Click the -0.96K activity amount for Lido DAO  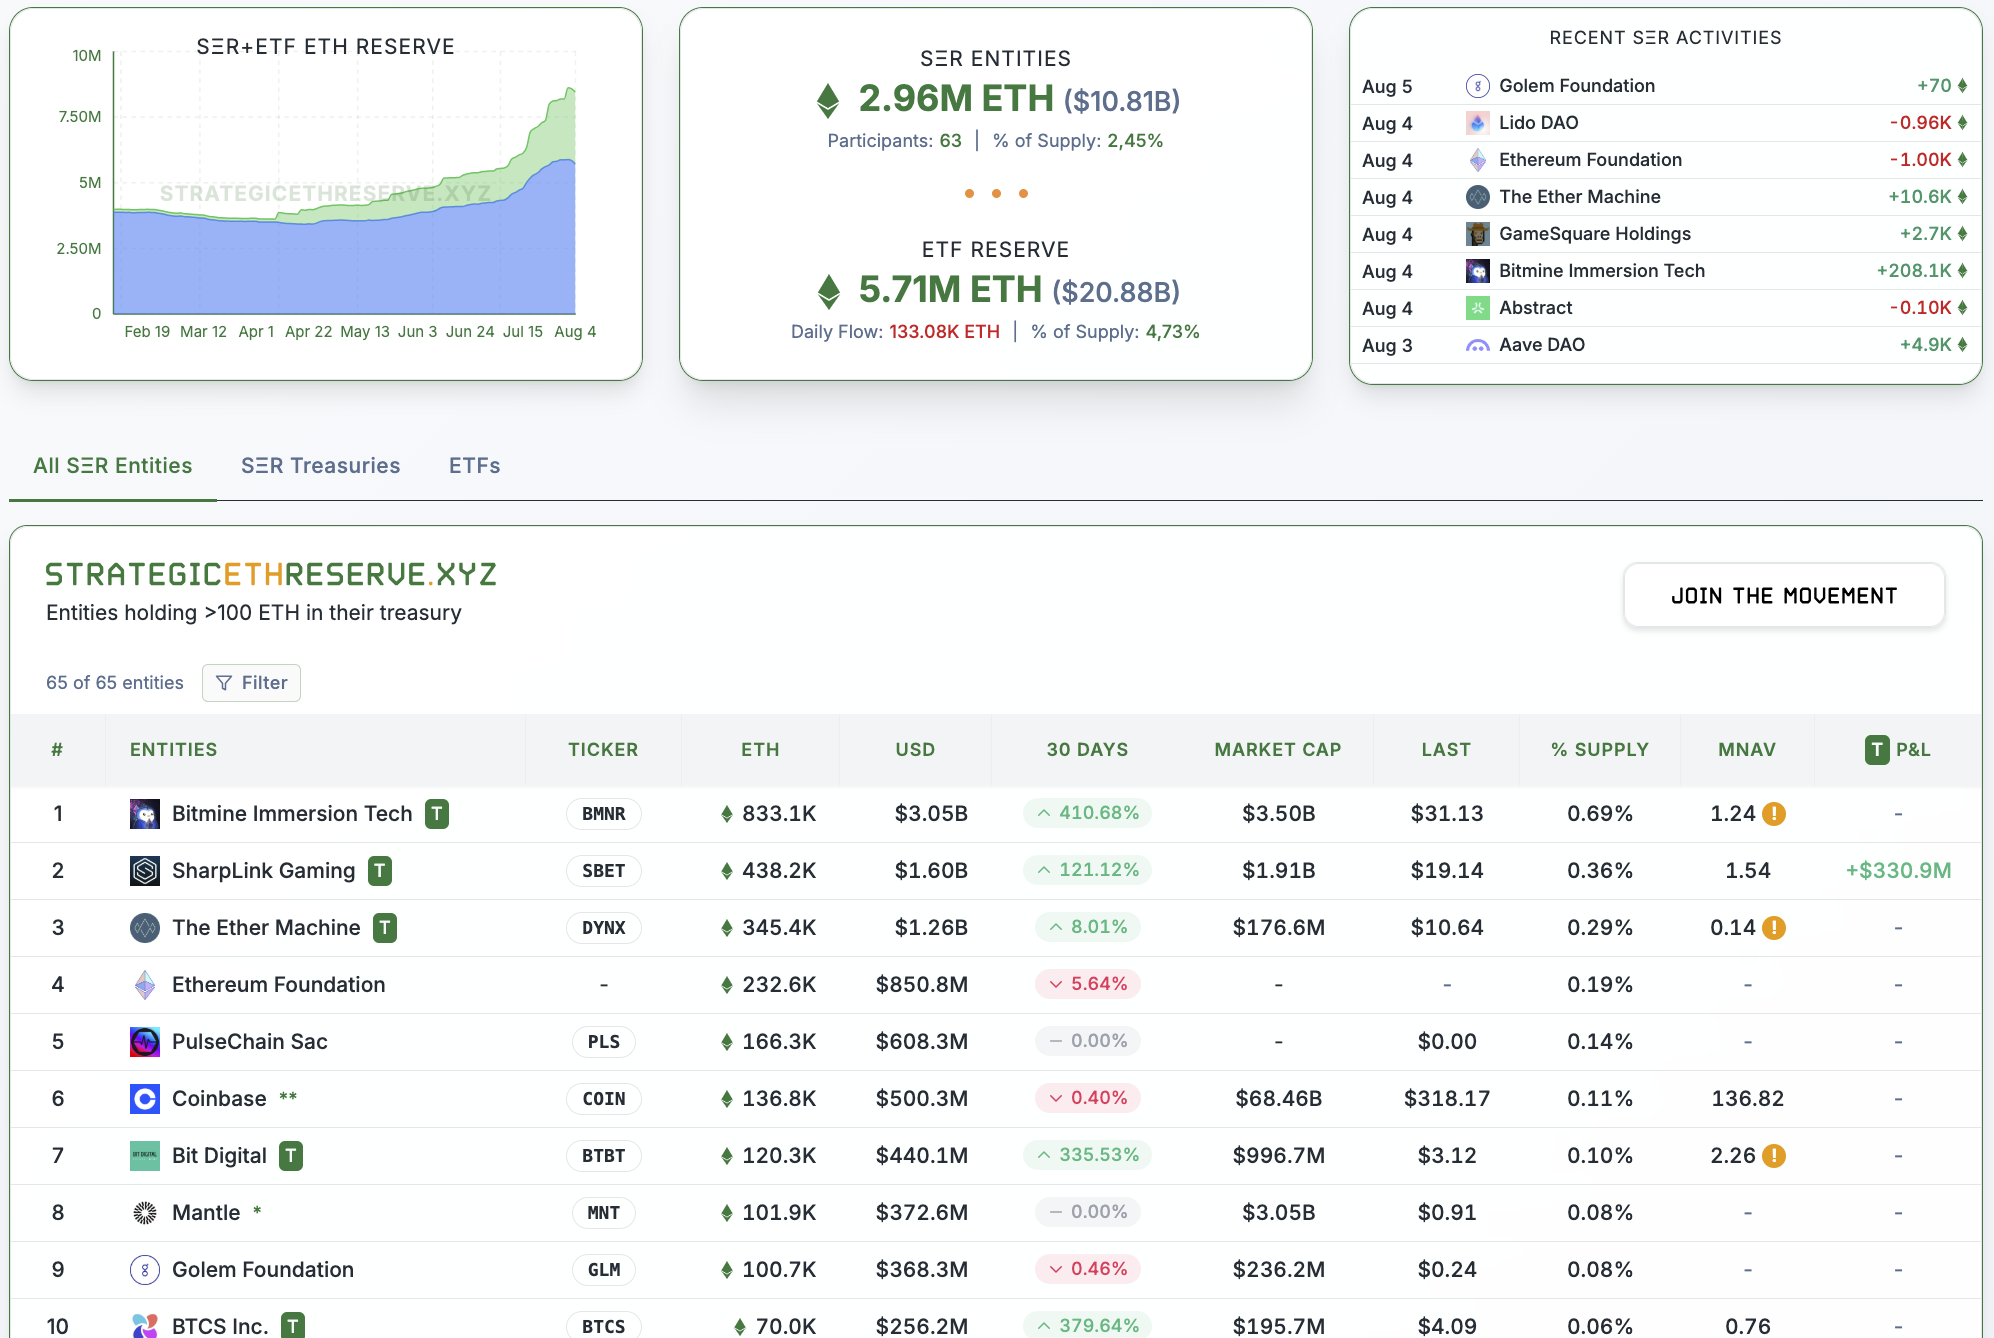(1920, 123)
